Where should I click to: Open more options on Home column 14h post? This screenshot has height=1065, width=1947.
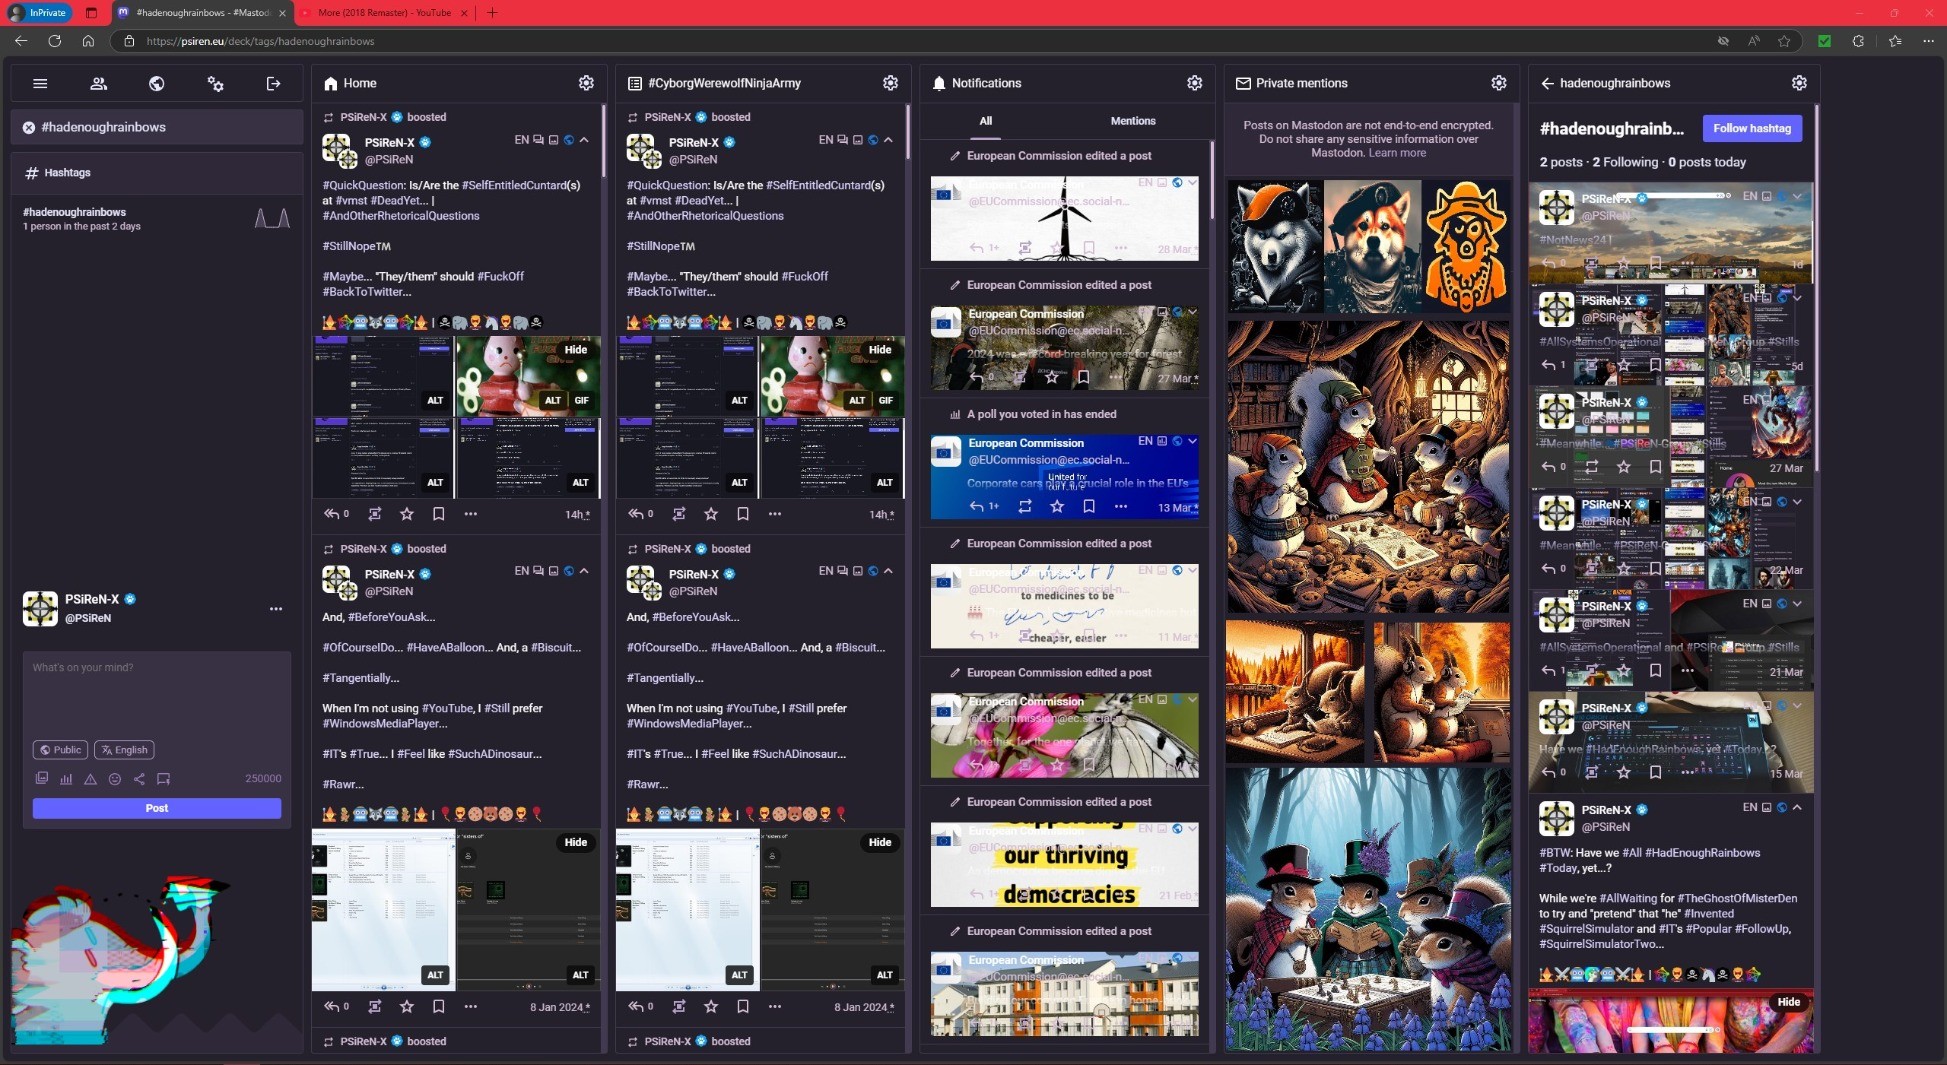tap(470, 514)
